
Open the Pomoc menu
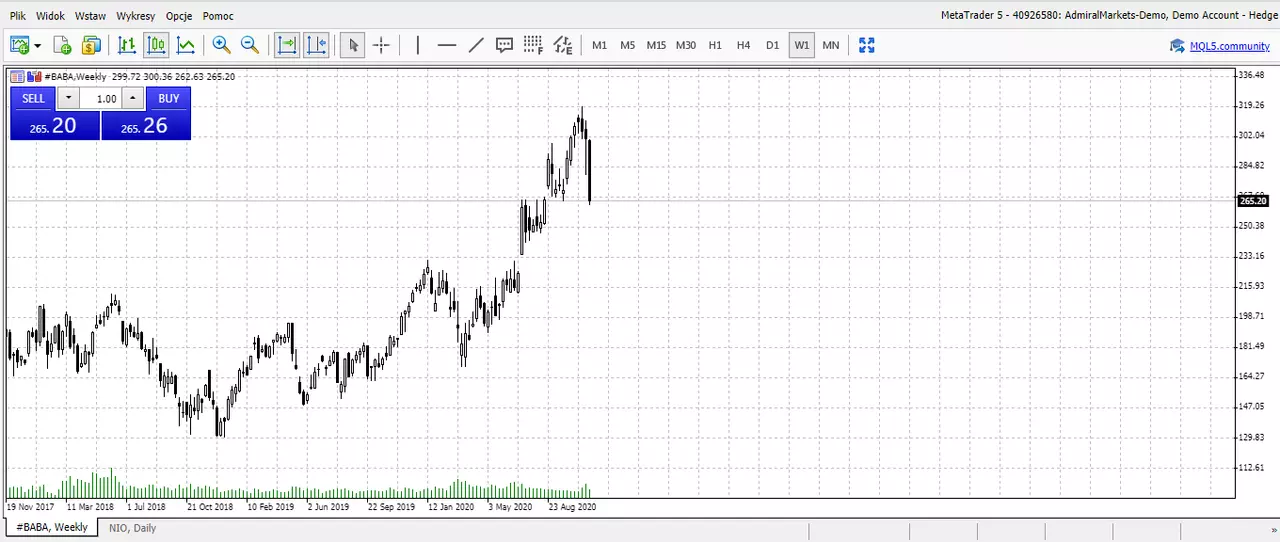pyautogui.click(x=218, y=16)
